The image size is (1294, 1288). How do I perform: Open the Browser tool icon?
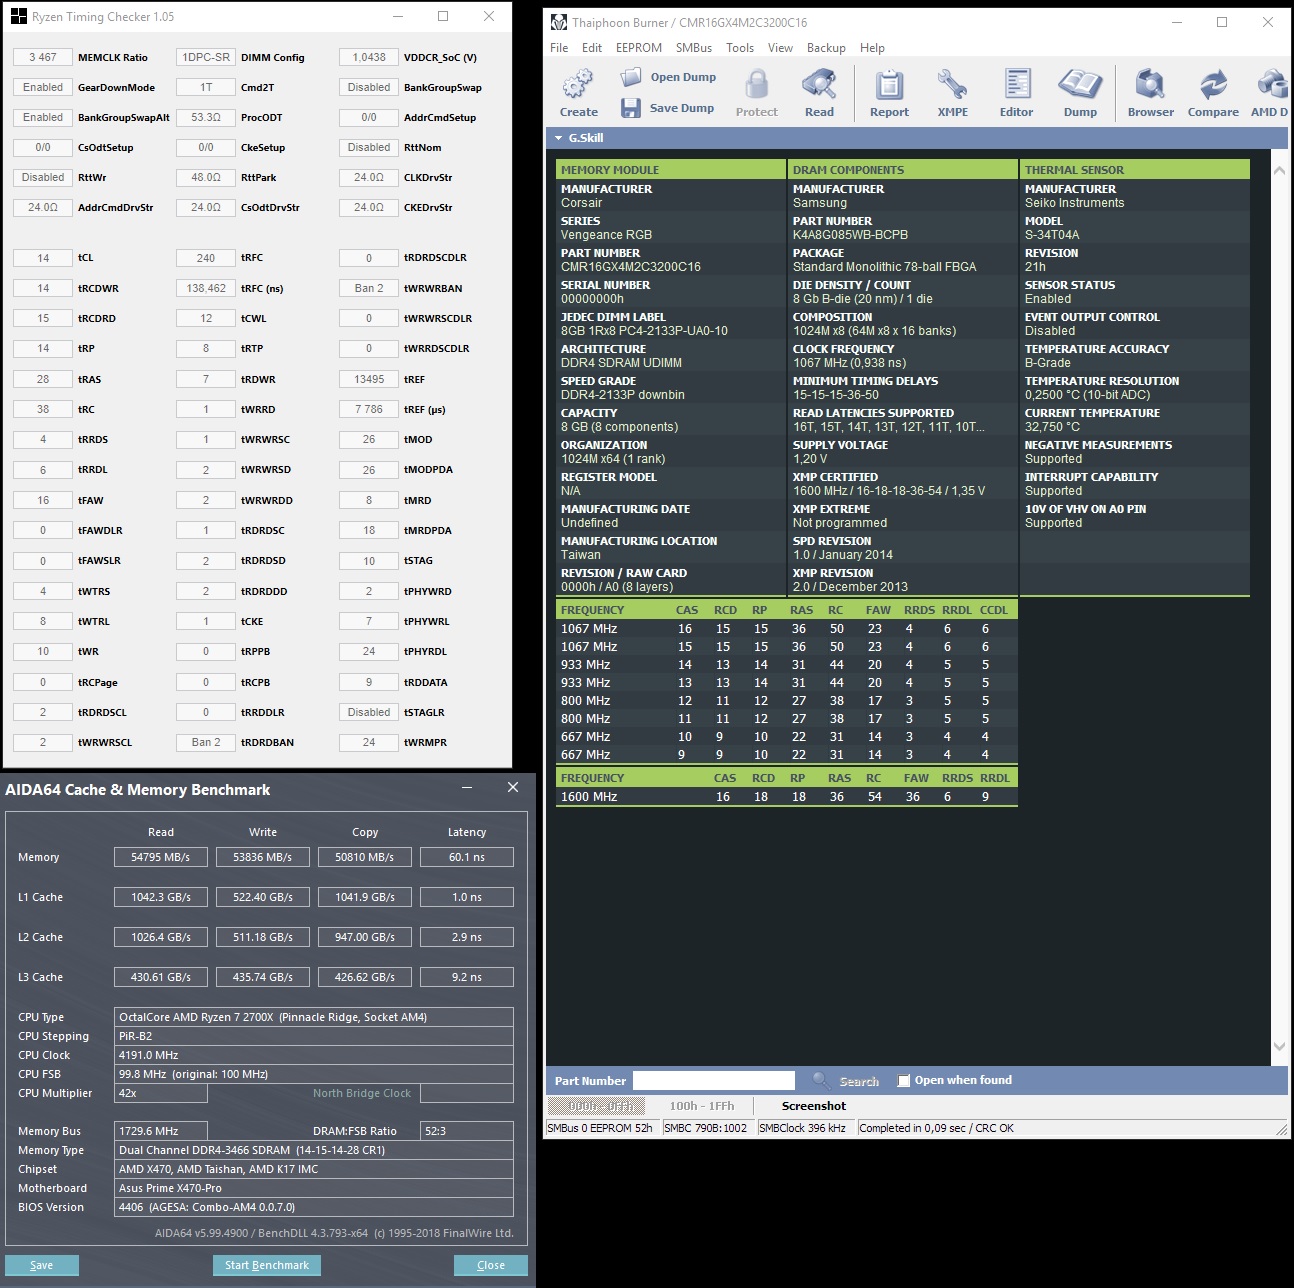1150,93
